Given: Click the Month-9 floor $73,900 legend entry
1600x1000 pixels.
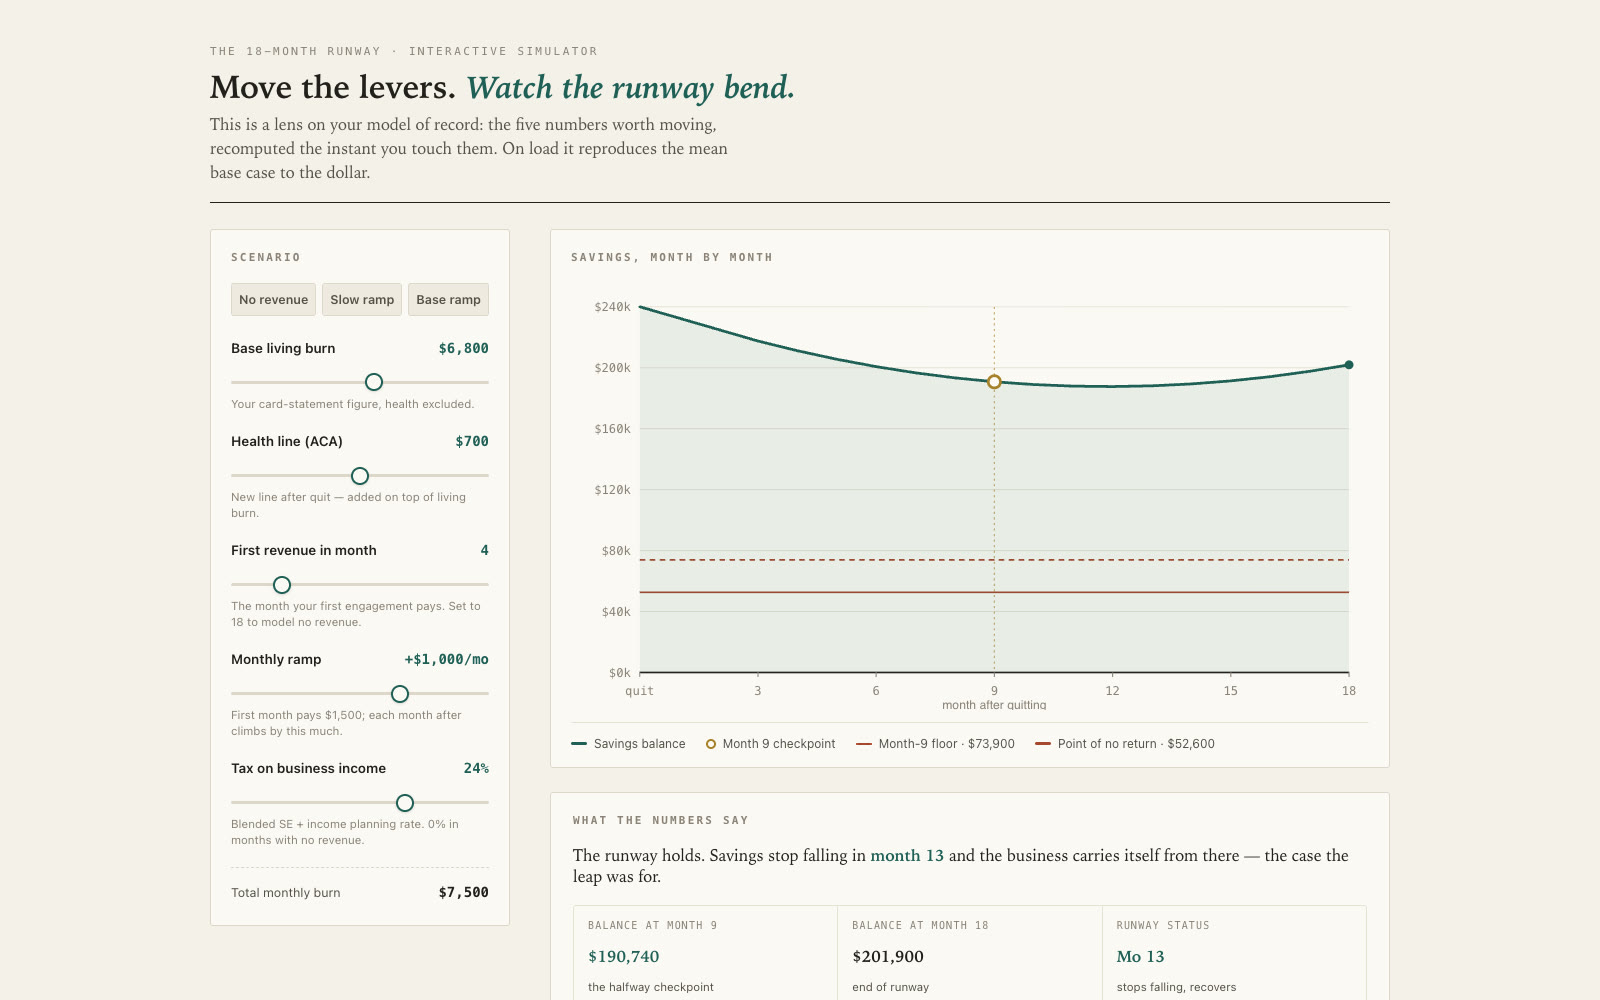Looking at the screenshot, I should (x=935, y=744).
